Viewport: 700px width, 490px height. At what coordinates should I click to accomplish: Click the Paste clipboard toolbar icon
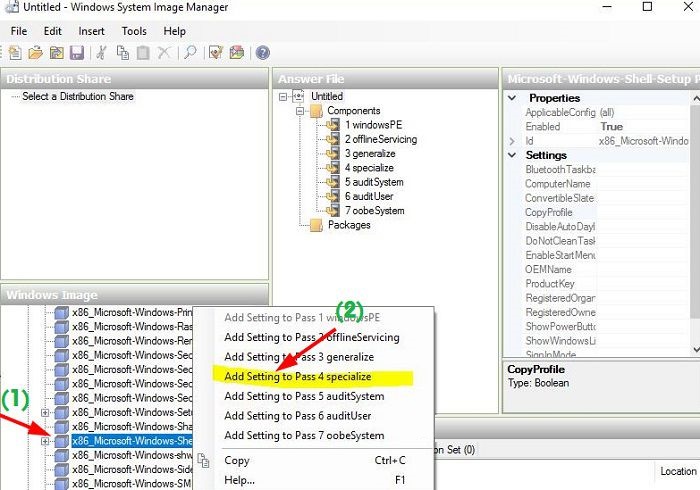click(x=143, y=53)
